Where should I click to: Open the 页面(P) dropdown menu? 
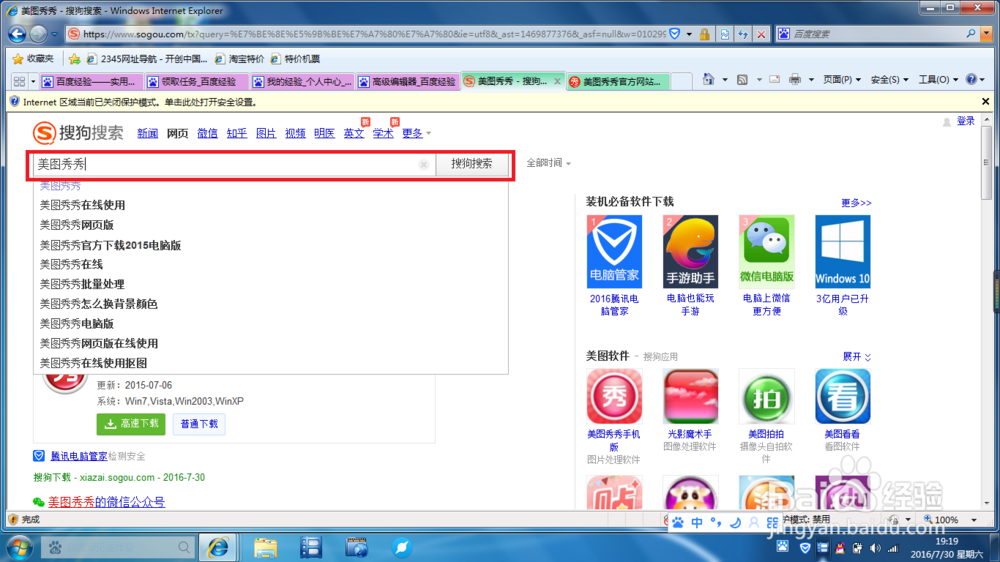[841, 80]
